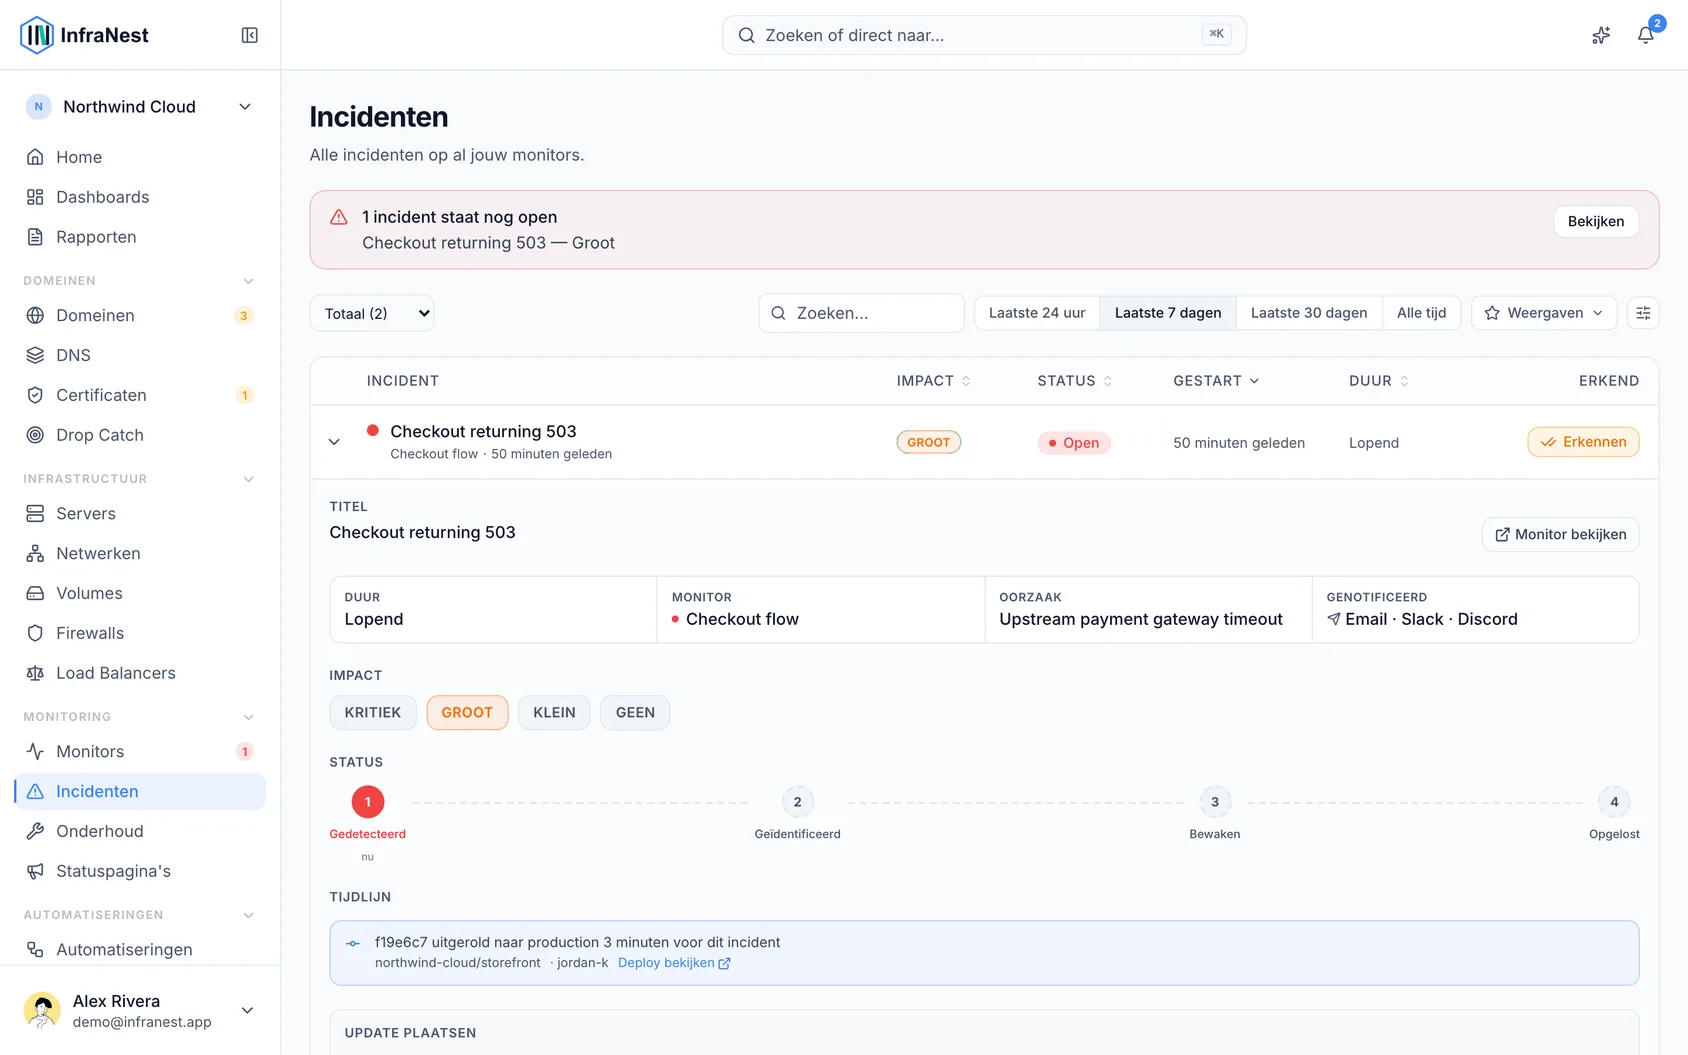
Task: Collapse sidebar with panel icon
Action: [250, 35]
